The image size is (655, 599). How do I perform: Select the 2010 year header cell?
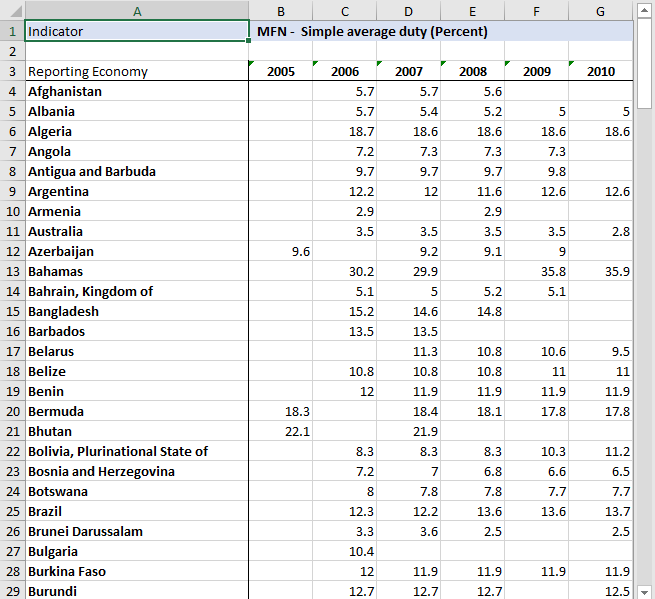tap(600, 71)
